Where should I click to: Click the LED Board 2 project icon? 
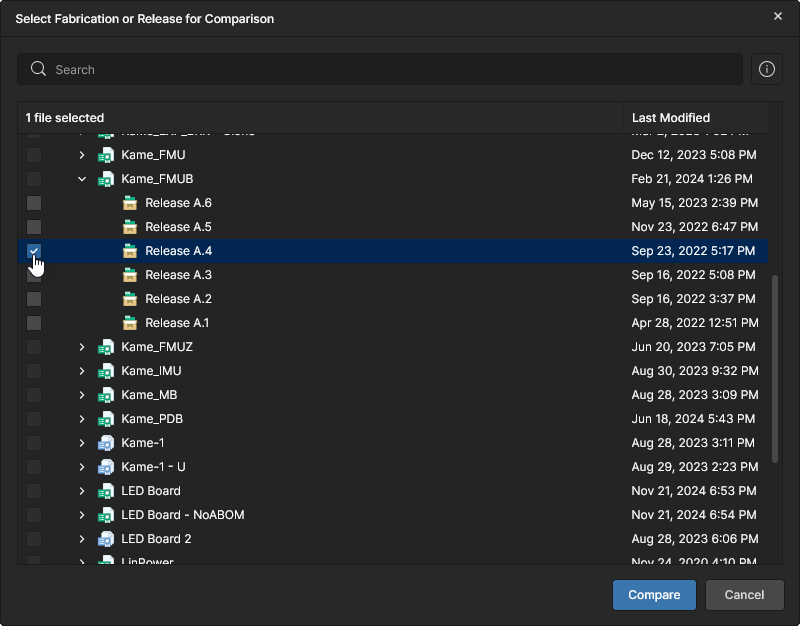click(x=106, y=539)
